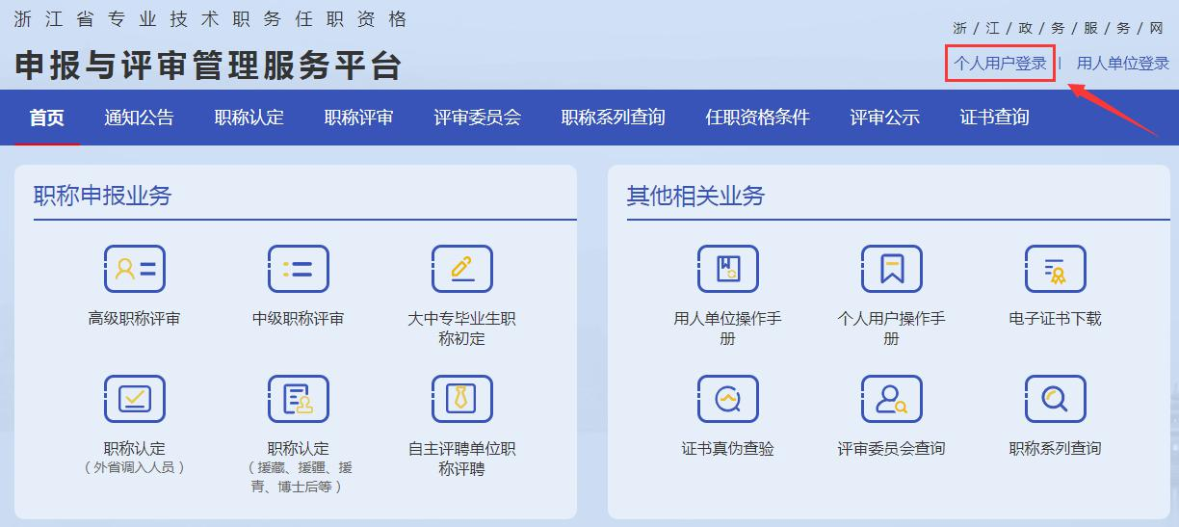Click the 个人用户登录 link
Image resolution: width=1179 pixels, height=527 pixels.
[x=1000, y=64]
